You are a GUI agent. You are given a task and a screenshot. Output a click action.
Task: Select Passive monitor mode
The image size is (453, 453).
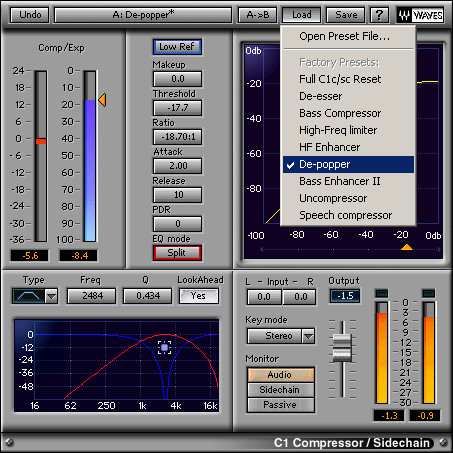pos(280,405)
